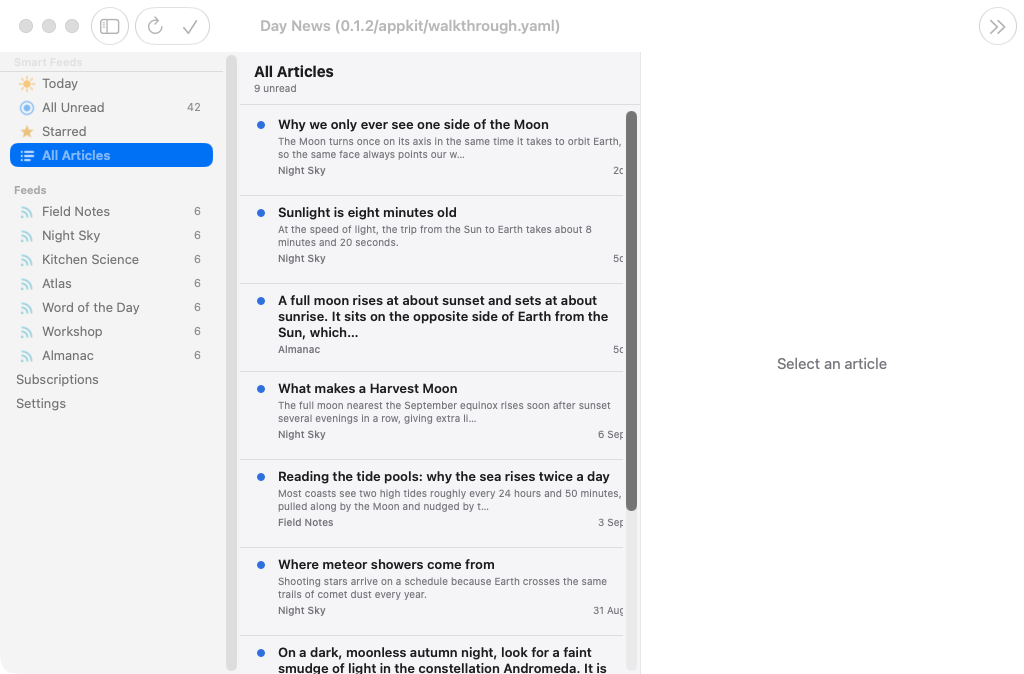Click the star icon beside Starred
The height and width of the screenshot is (674, 1024).
tap(27, 131)
